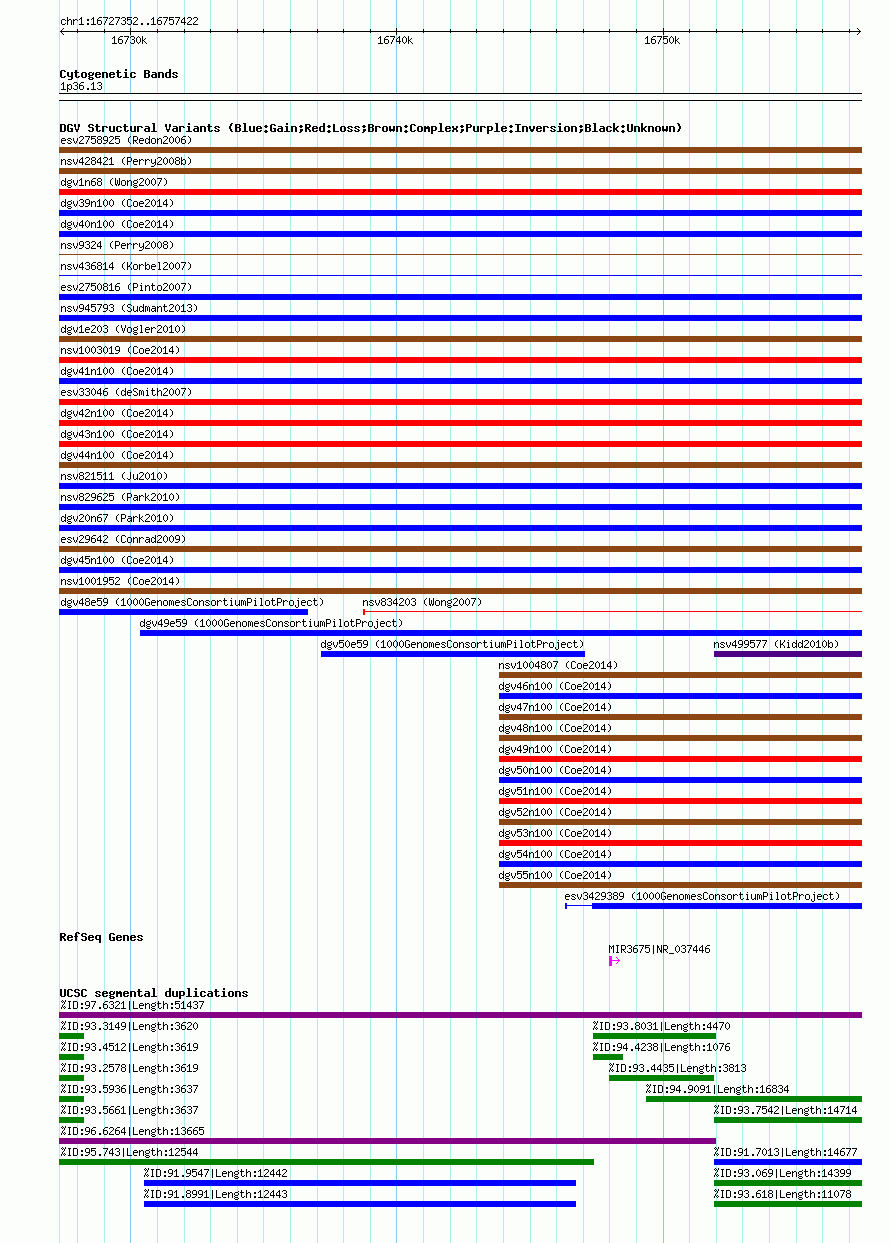Select variant dgv48e59 (1000GenomesConsortiumPilotProject)
This screenshot has height=1243, width=890.
pos(192,602)
